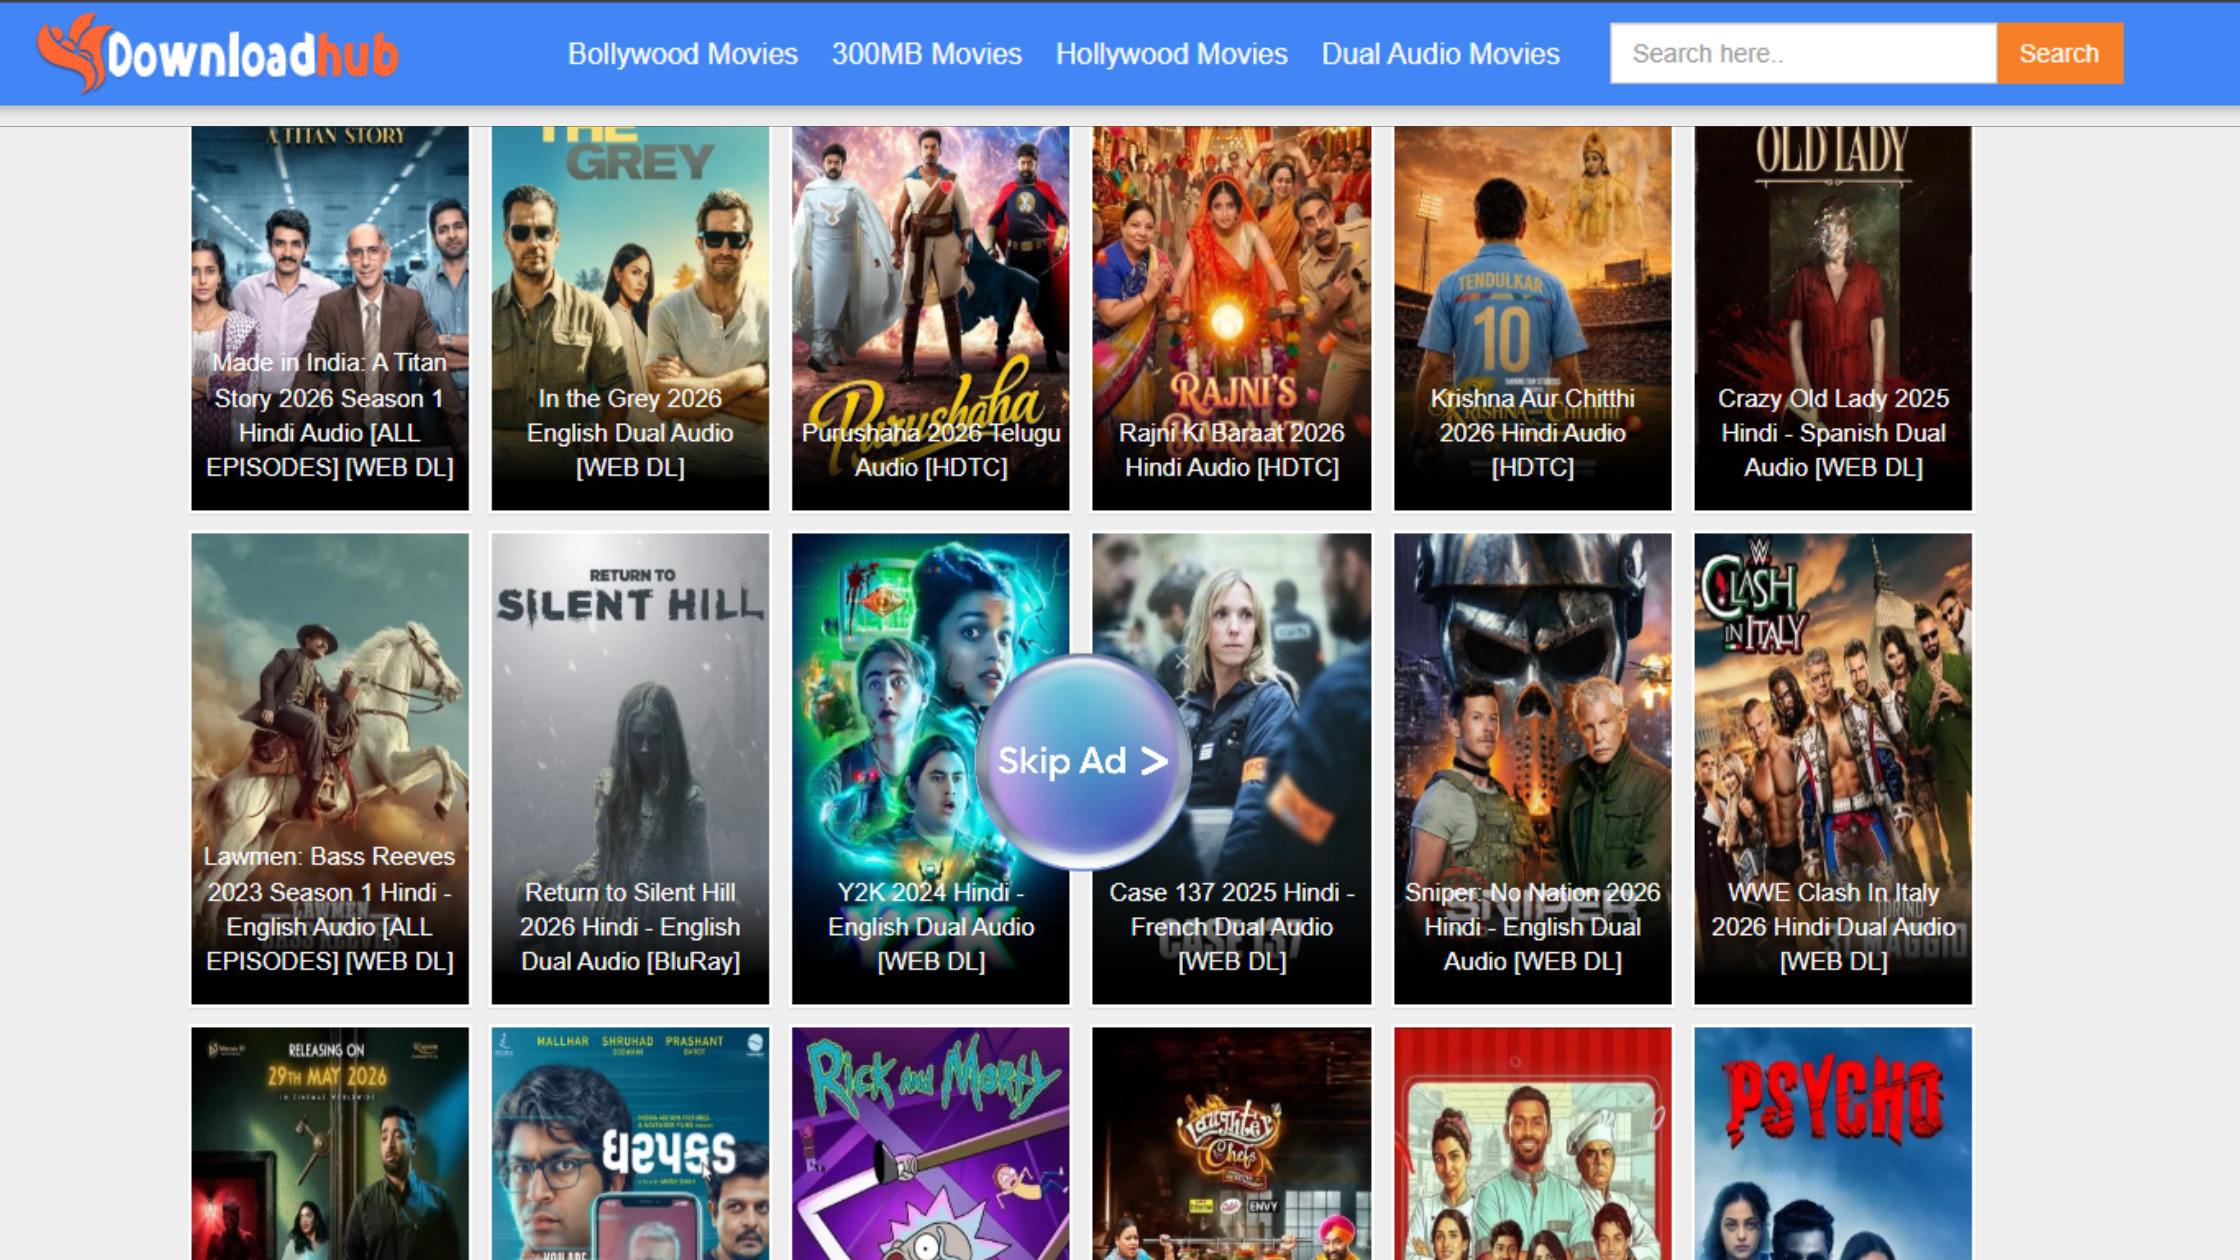
Task: Open Crazy Old Lady 2025 poster
Action: tap(1833, 318)
